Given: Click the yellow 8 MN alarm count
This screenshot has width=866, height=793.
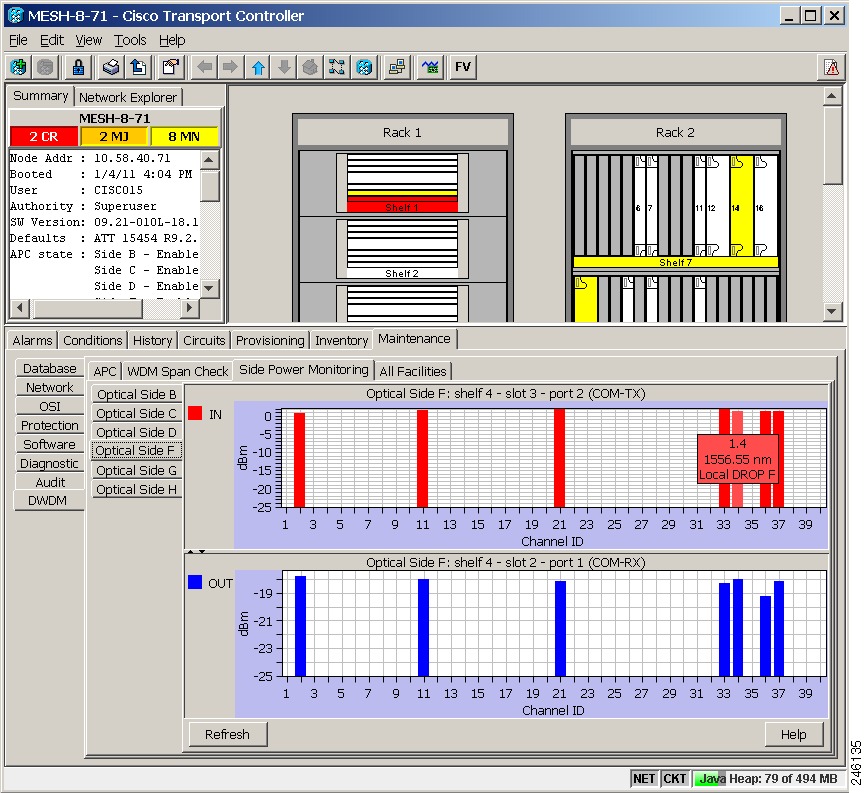Looking at the screenshot, I should coord(184,136).
